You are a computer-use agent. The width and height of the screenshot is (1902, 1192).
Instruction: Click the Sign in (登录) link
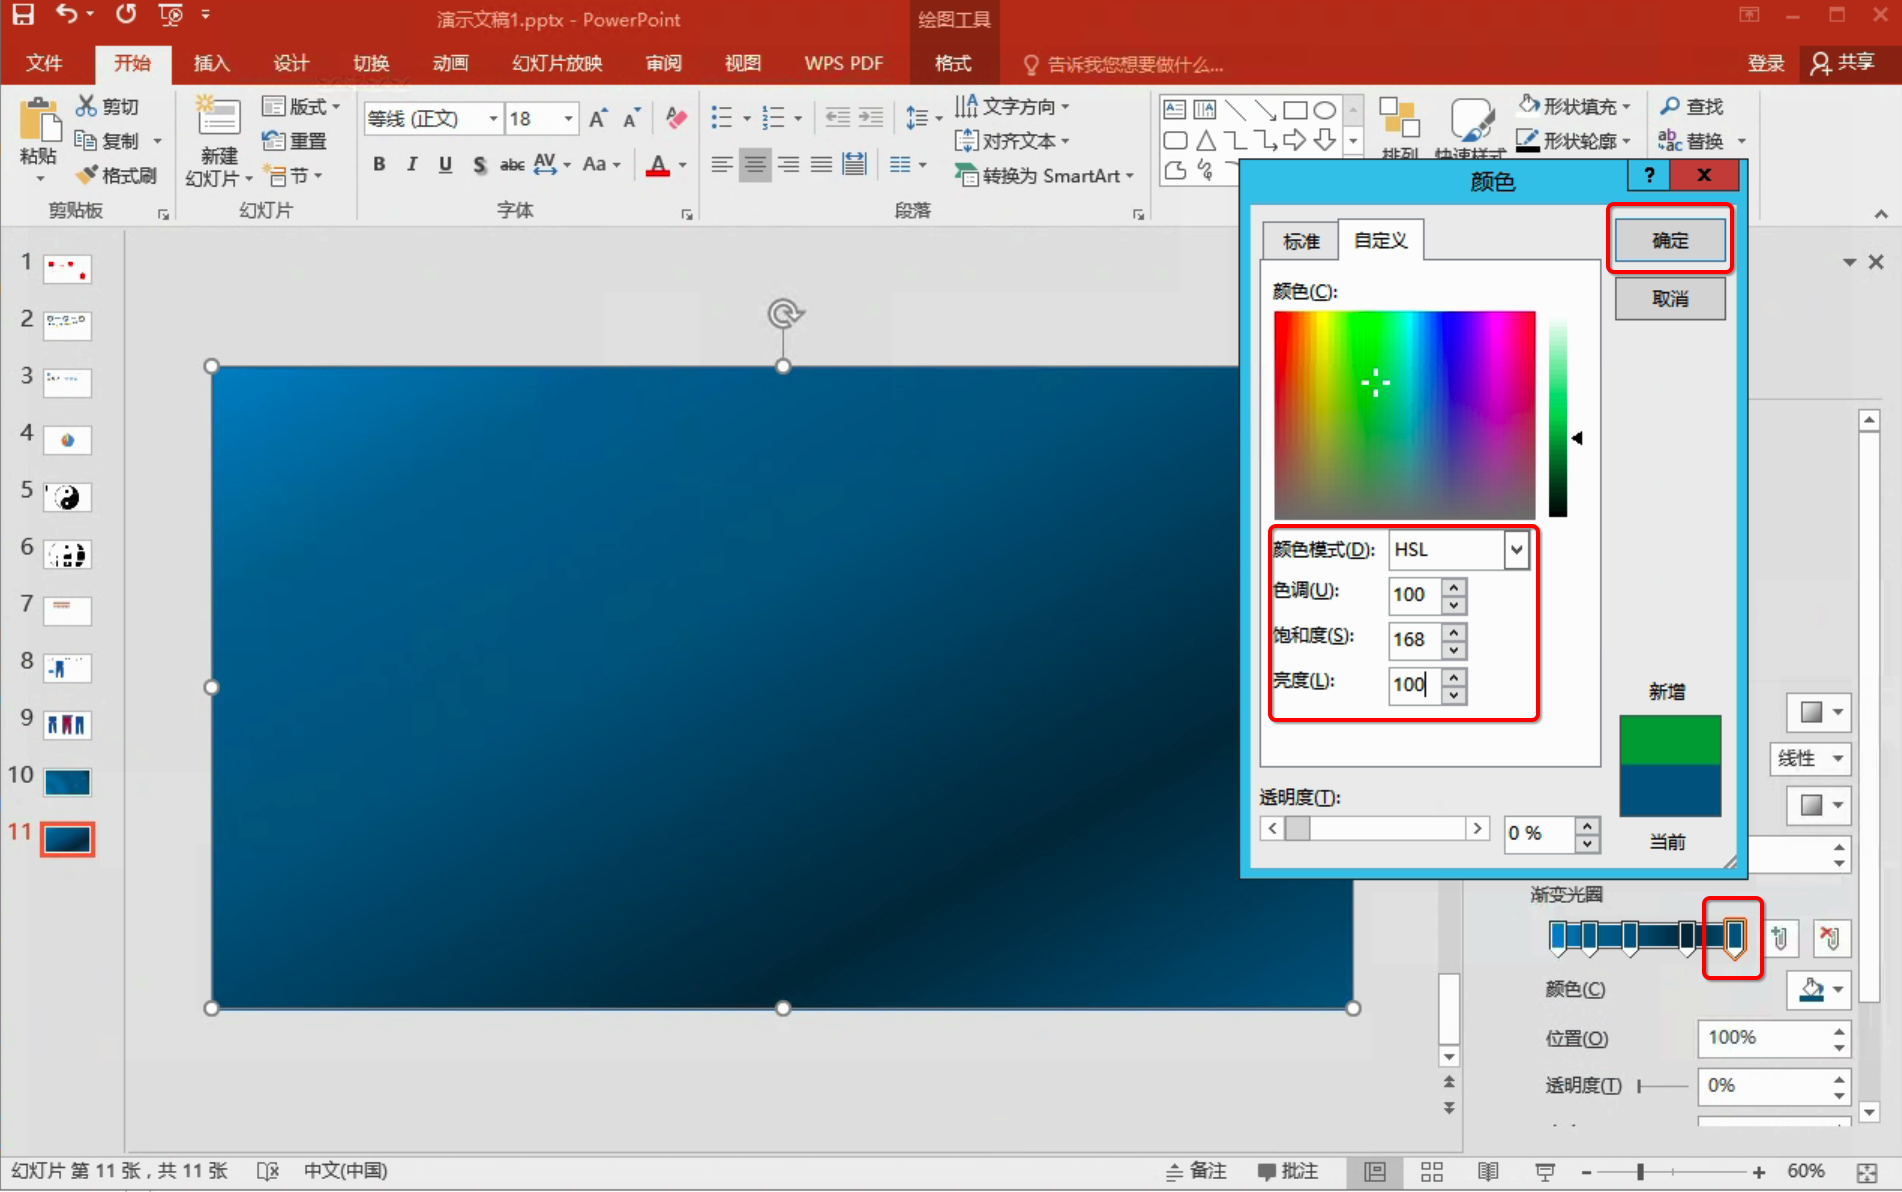tap(1765, 63)
